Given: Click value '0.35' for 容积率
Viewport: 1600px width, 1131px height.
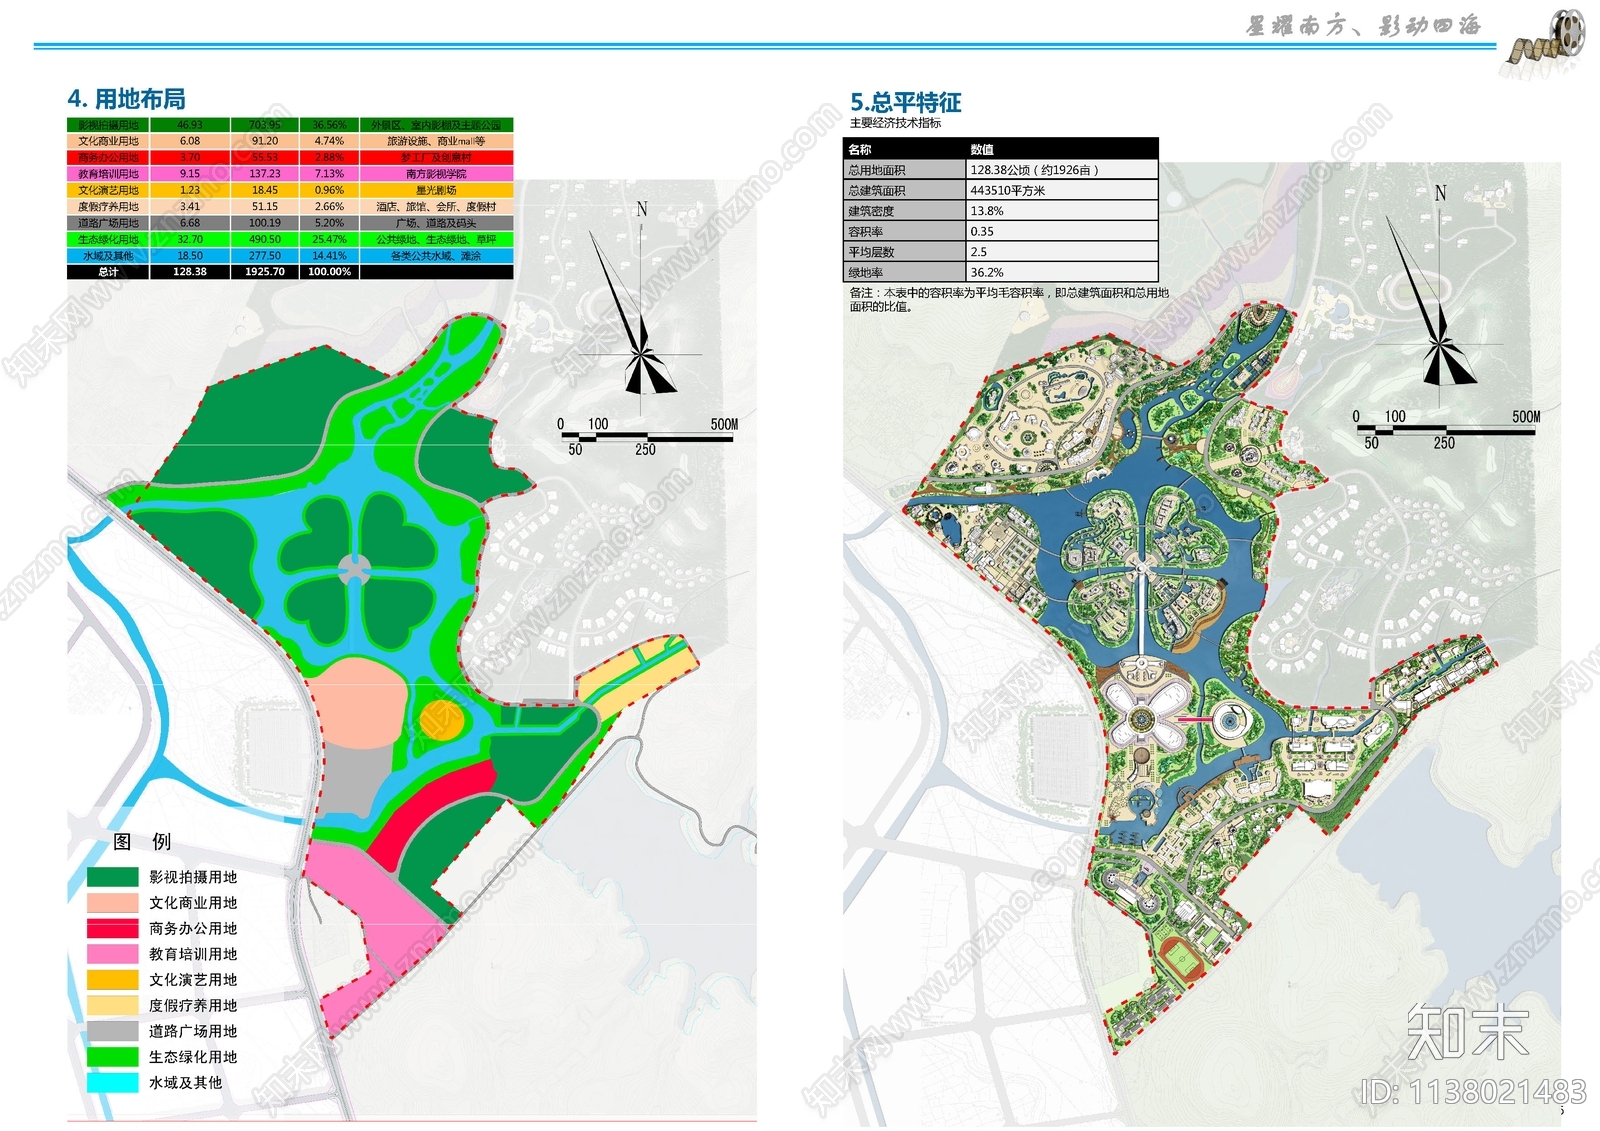Looking at the screenshot, I should click(982, 231).
